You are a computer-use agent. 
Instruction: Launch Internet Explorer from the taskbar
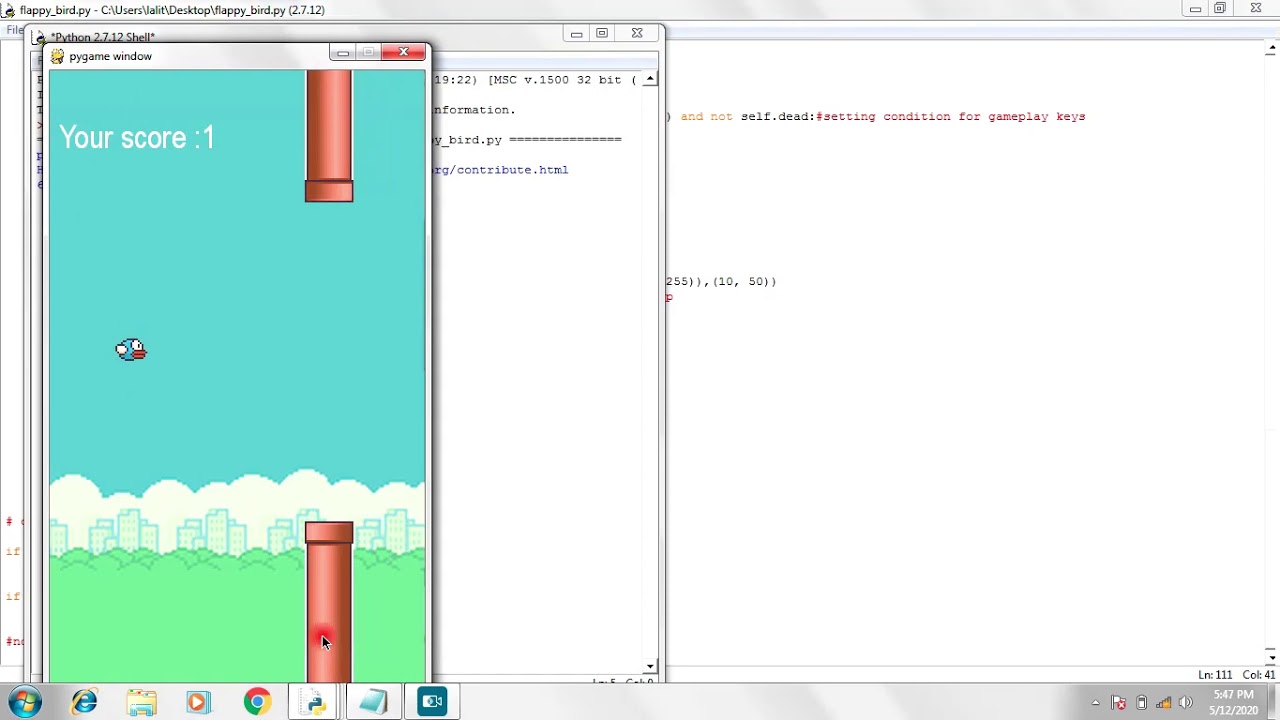[x=85, y=702]
